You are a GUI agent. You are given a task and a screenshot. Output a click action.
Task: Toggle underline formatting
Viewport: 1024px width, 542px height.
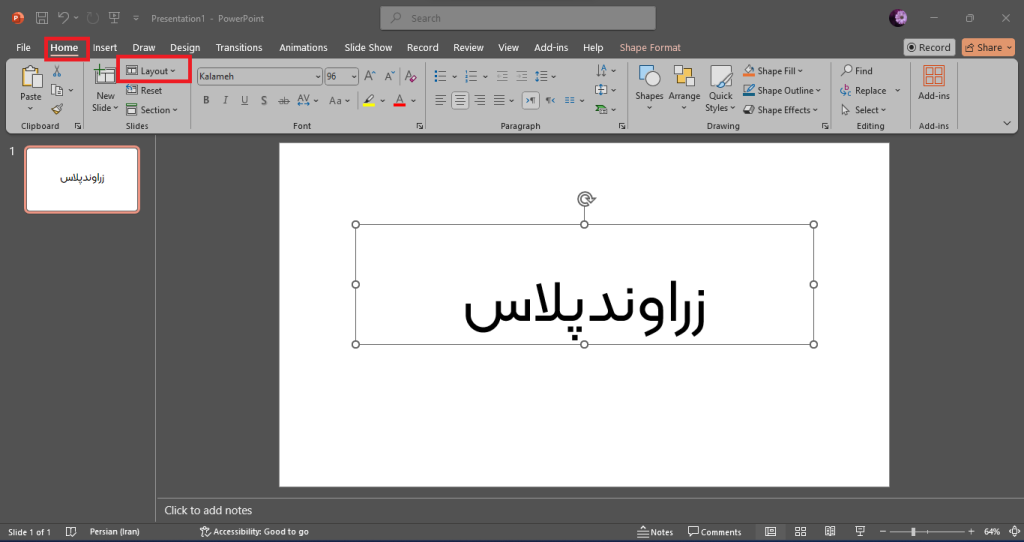tap(244, 101)
